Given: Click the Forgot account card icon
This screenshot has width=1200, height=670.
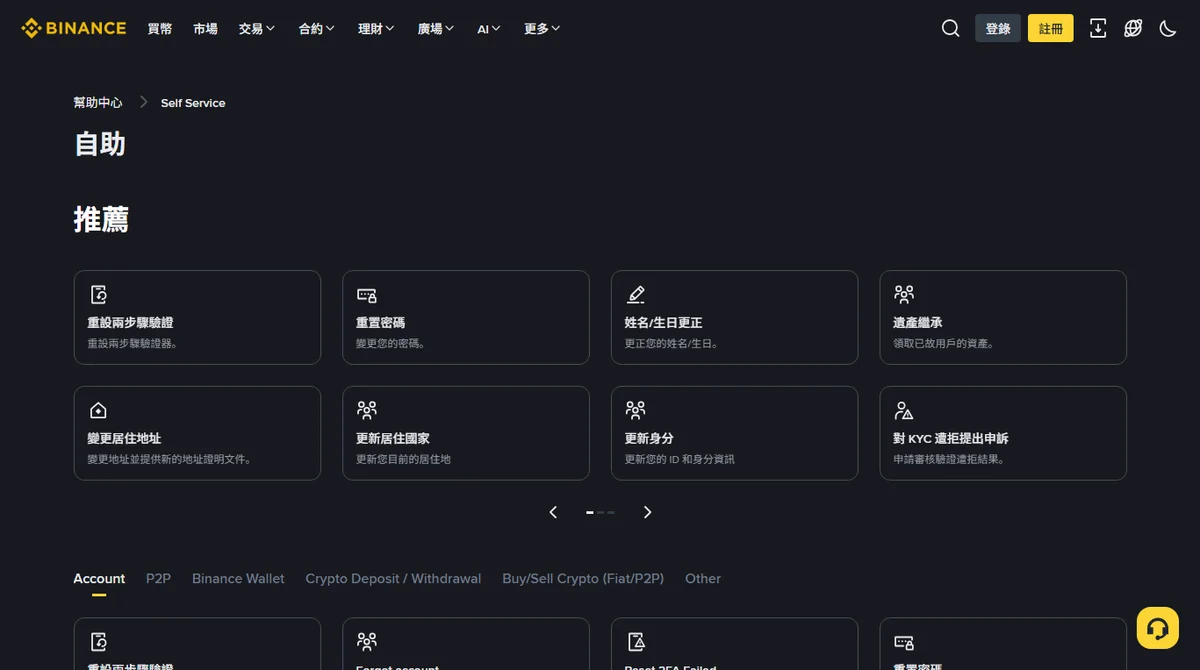Looking at the screenshot, I should (367, 642).
